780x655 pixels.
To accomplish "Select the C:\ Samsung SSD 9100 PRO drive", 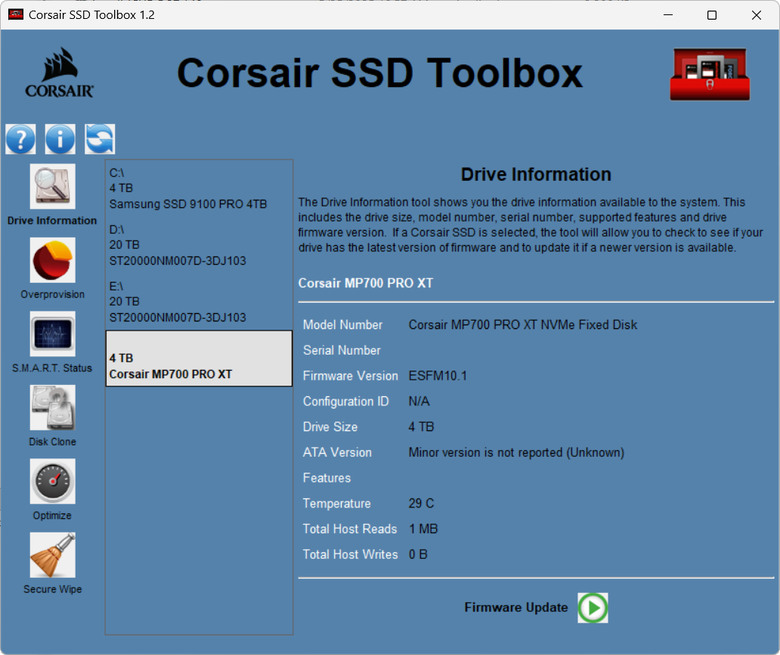I will 199,188.
